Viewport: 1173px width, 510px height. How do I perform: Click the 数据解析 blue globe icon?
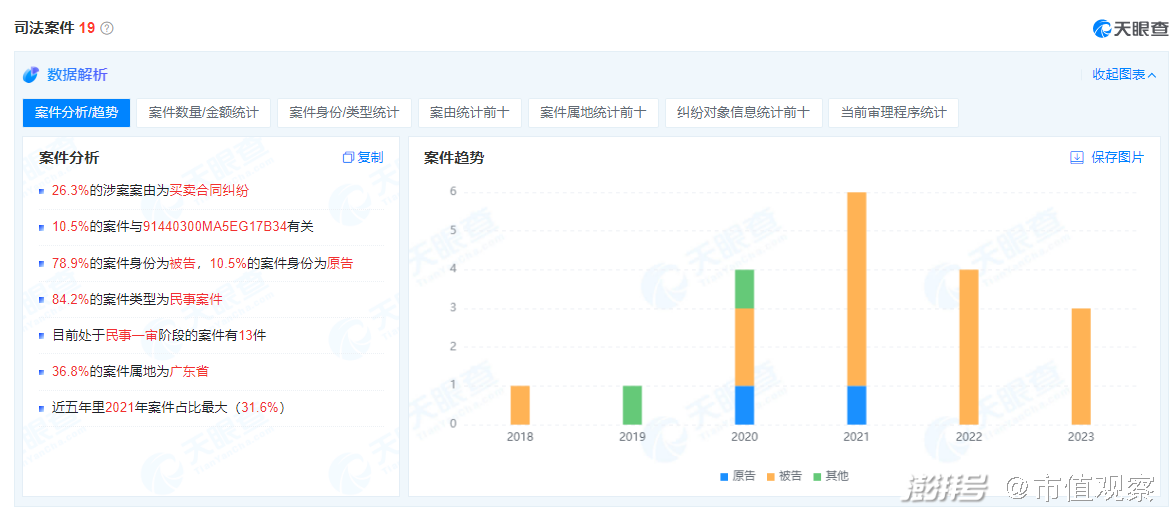point(31,75)
